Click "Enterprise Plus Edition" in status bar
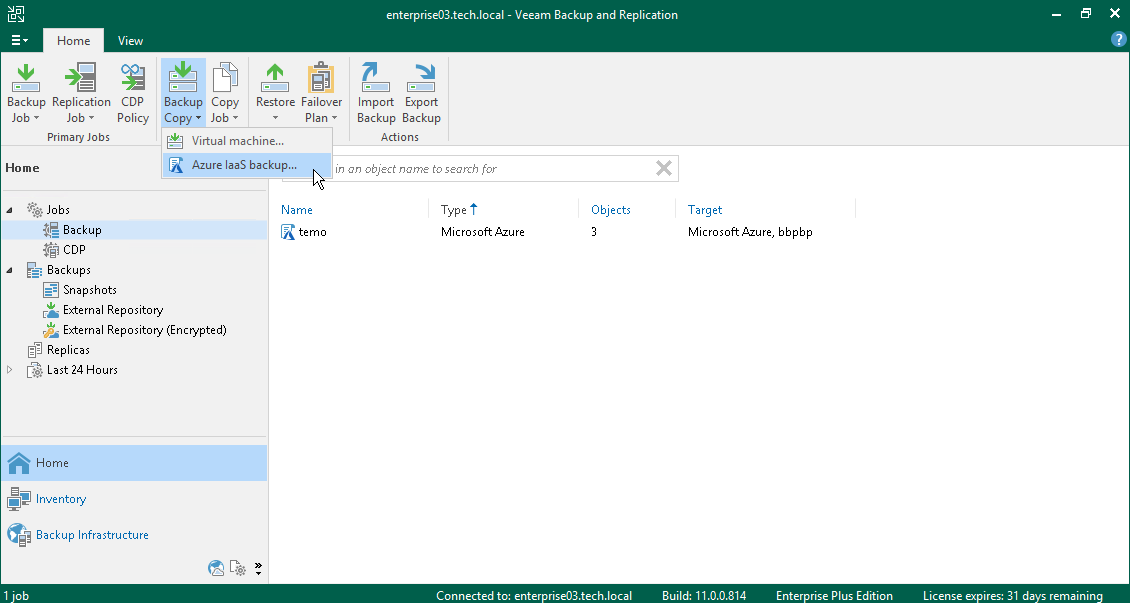Image resolution: width=1130 pixels, height=603 pixels. point(835,596)
